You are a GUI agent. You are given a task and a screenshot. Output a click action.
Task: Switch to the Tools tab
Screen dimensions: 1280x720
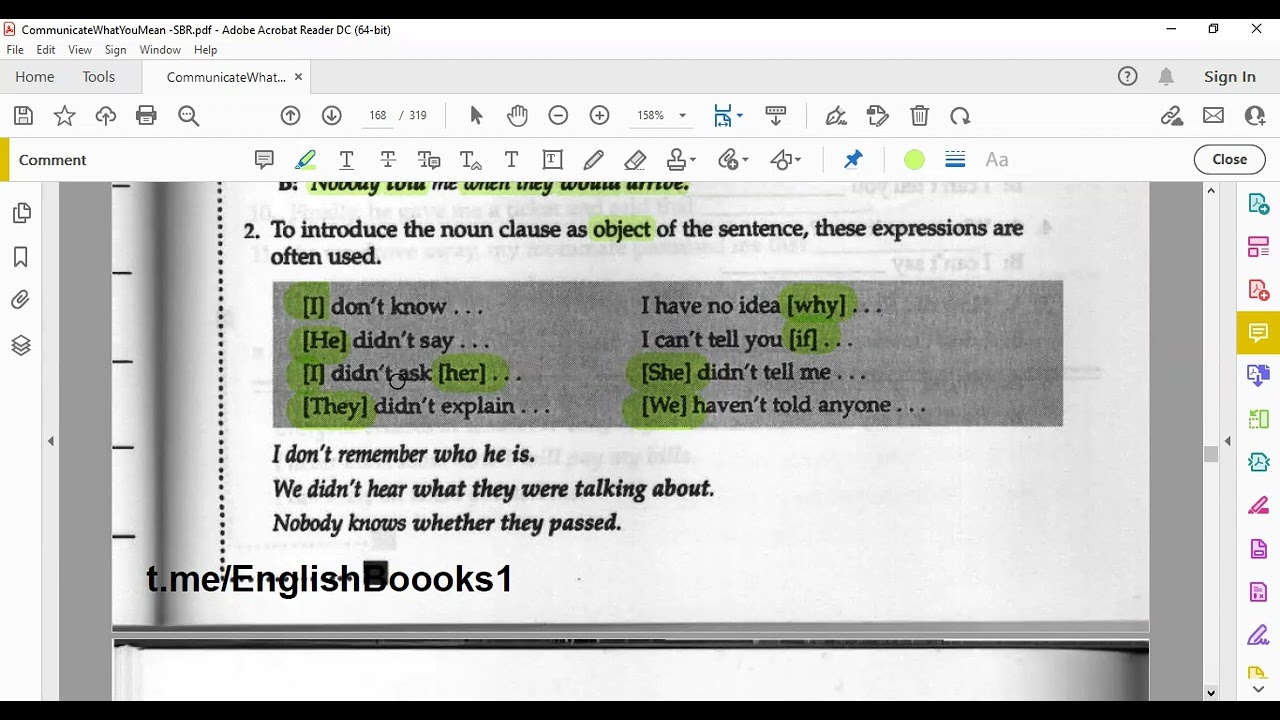(x=99, y=77)
